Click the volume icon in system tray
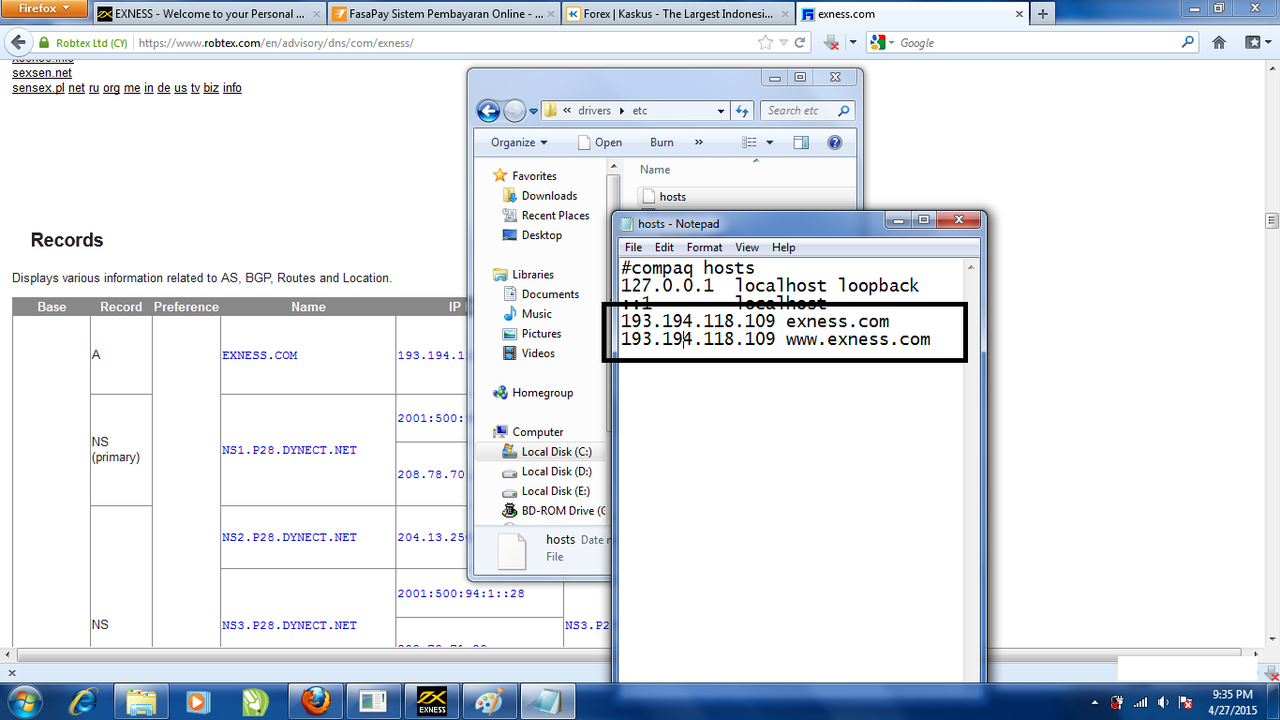 pos(1163,702)
